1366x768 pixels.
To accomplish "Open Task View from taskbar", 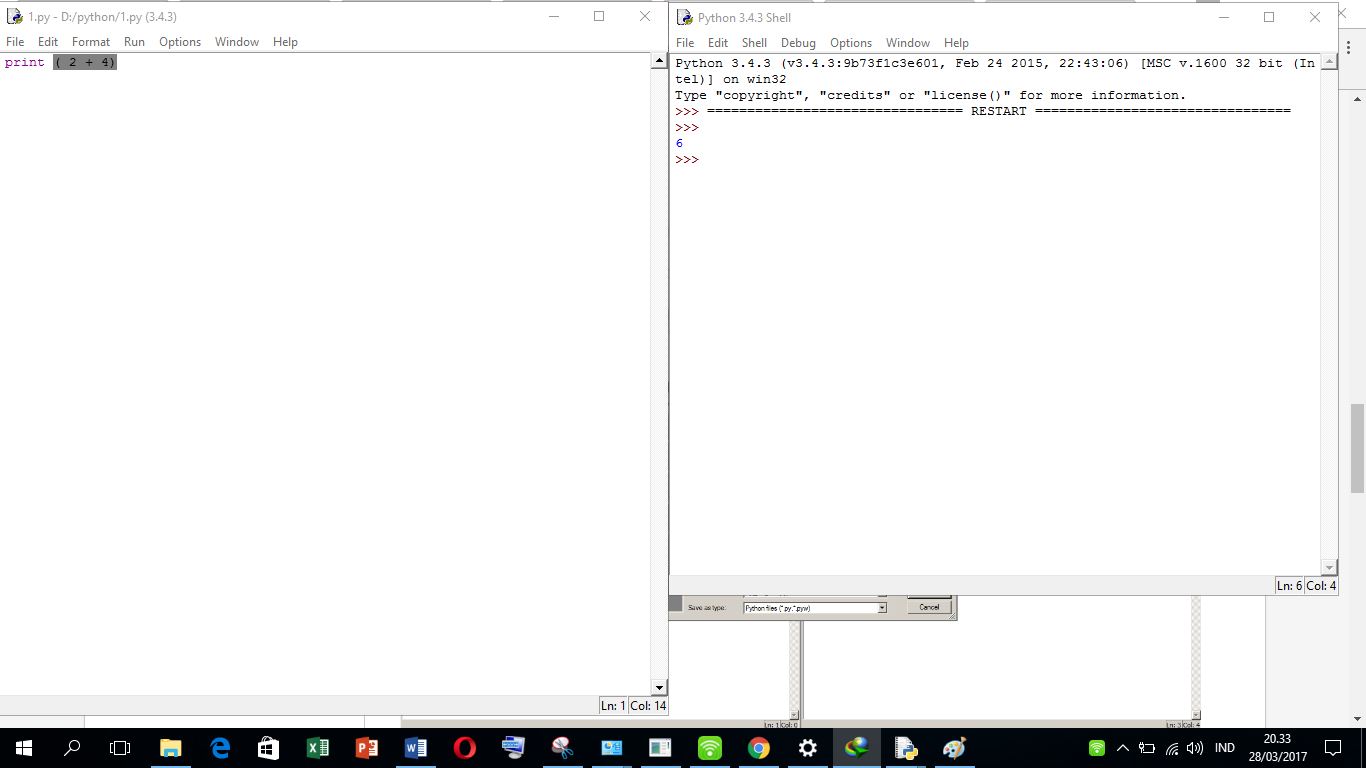I will 120,748.
